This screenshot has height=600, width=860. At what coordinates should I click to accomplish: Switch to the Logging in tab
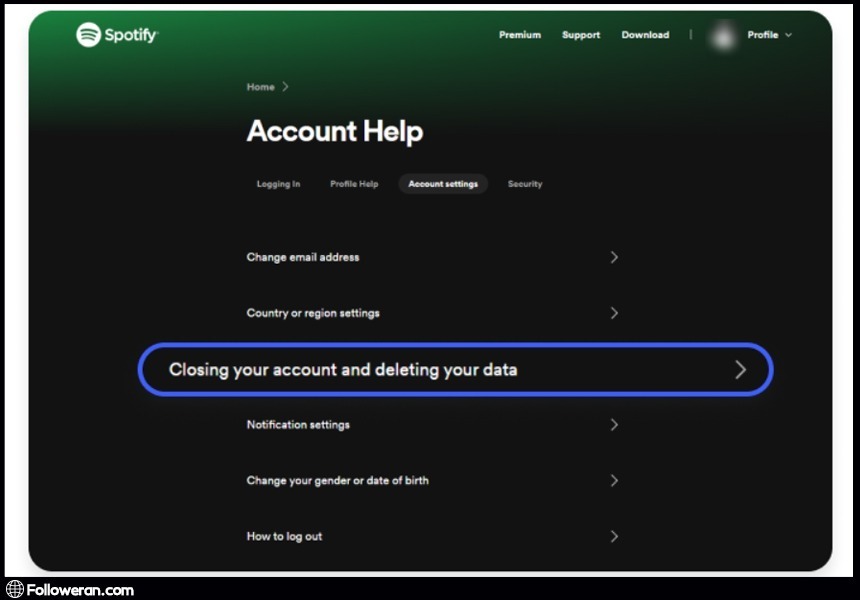[x=278, y=184]
